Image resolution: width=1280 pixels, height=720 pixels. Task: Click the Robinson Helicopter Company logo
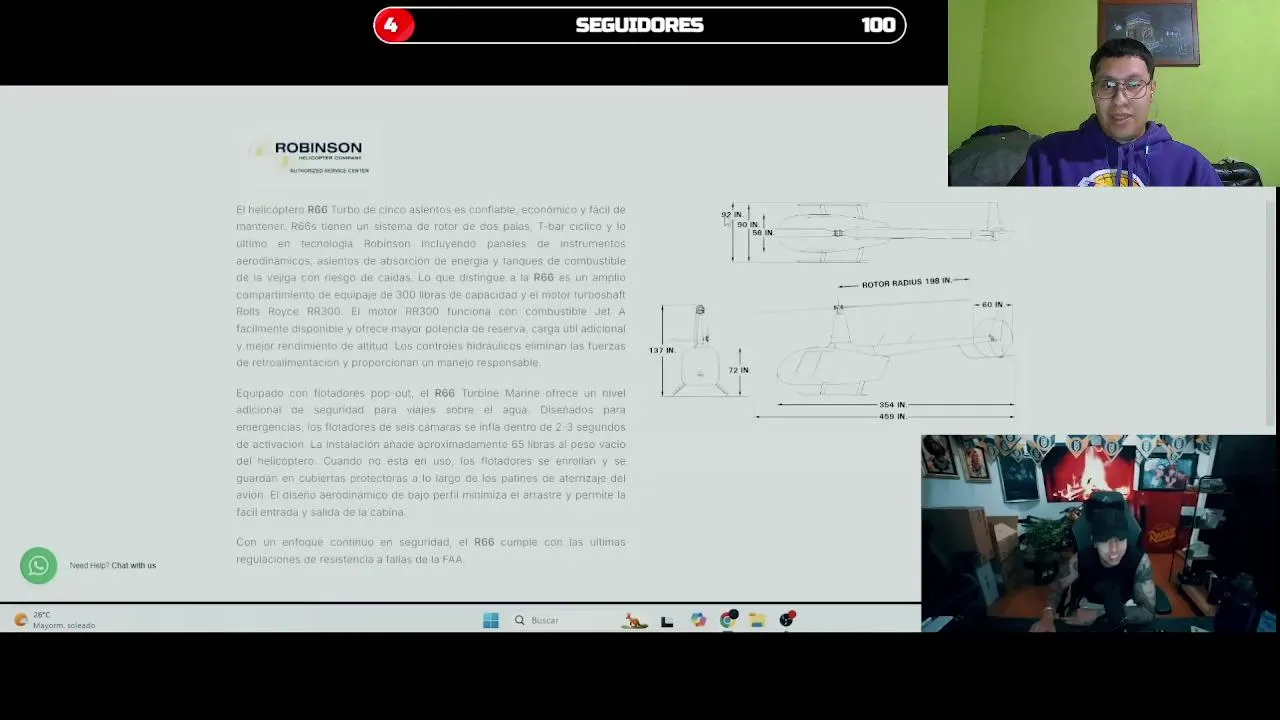point(311,157)
